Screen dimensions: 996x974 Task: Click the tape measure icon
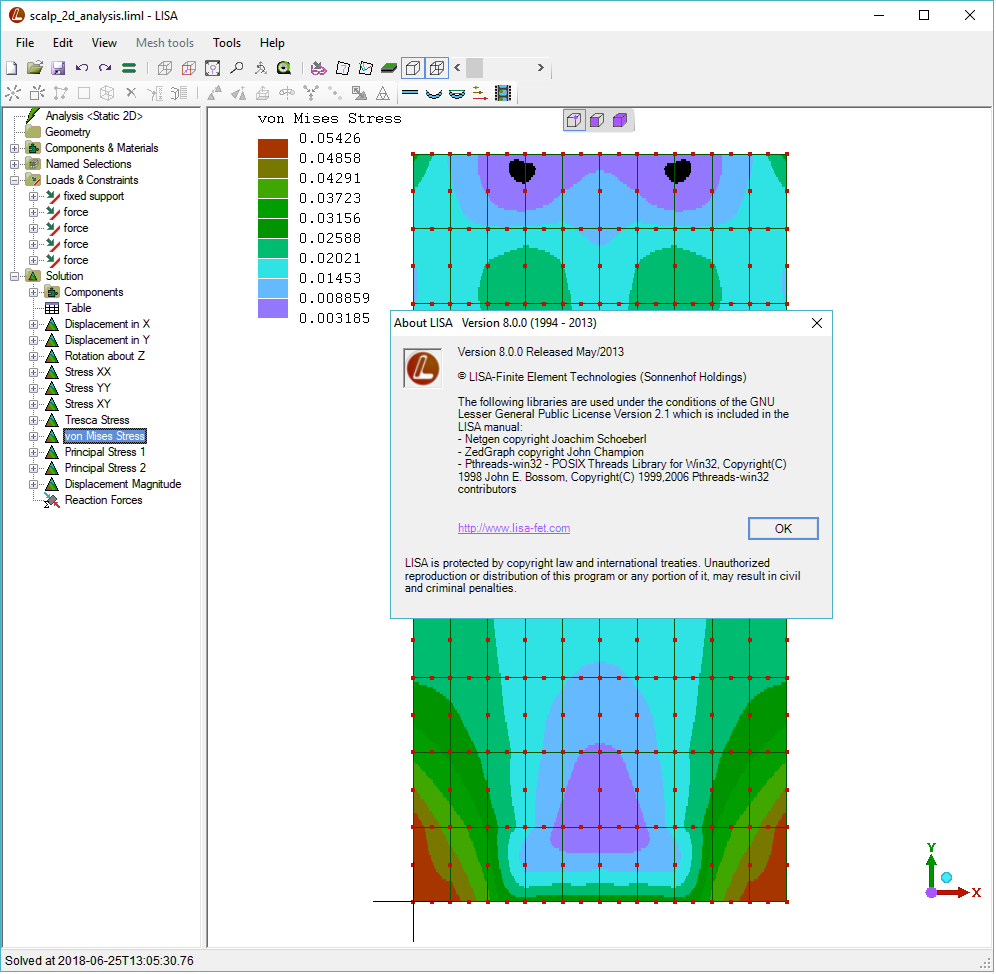click(283, 68)
